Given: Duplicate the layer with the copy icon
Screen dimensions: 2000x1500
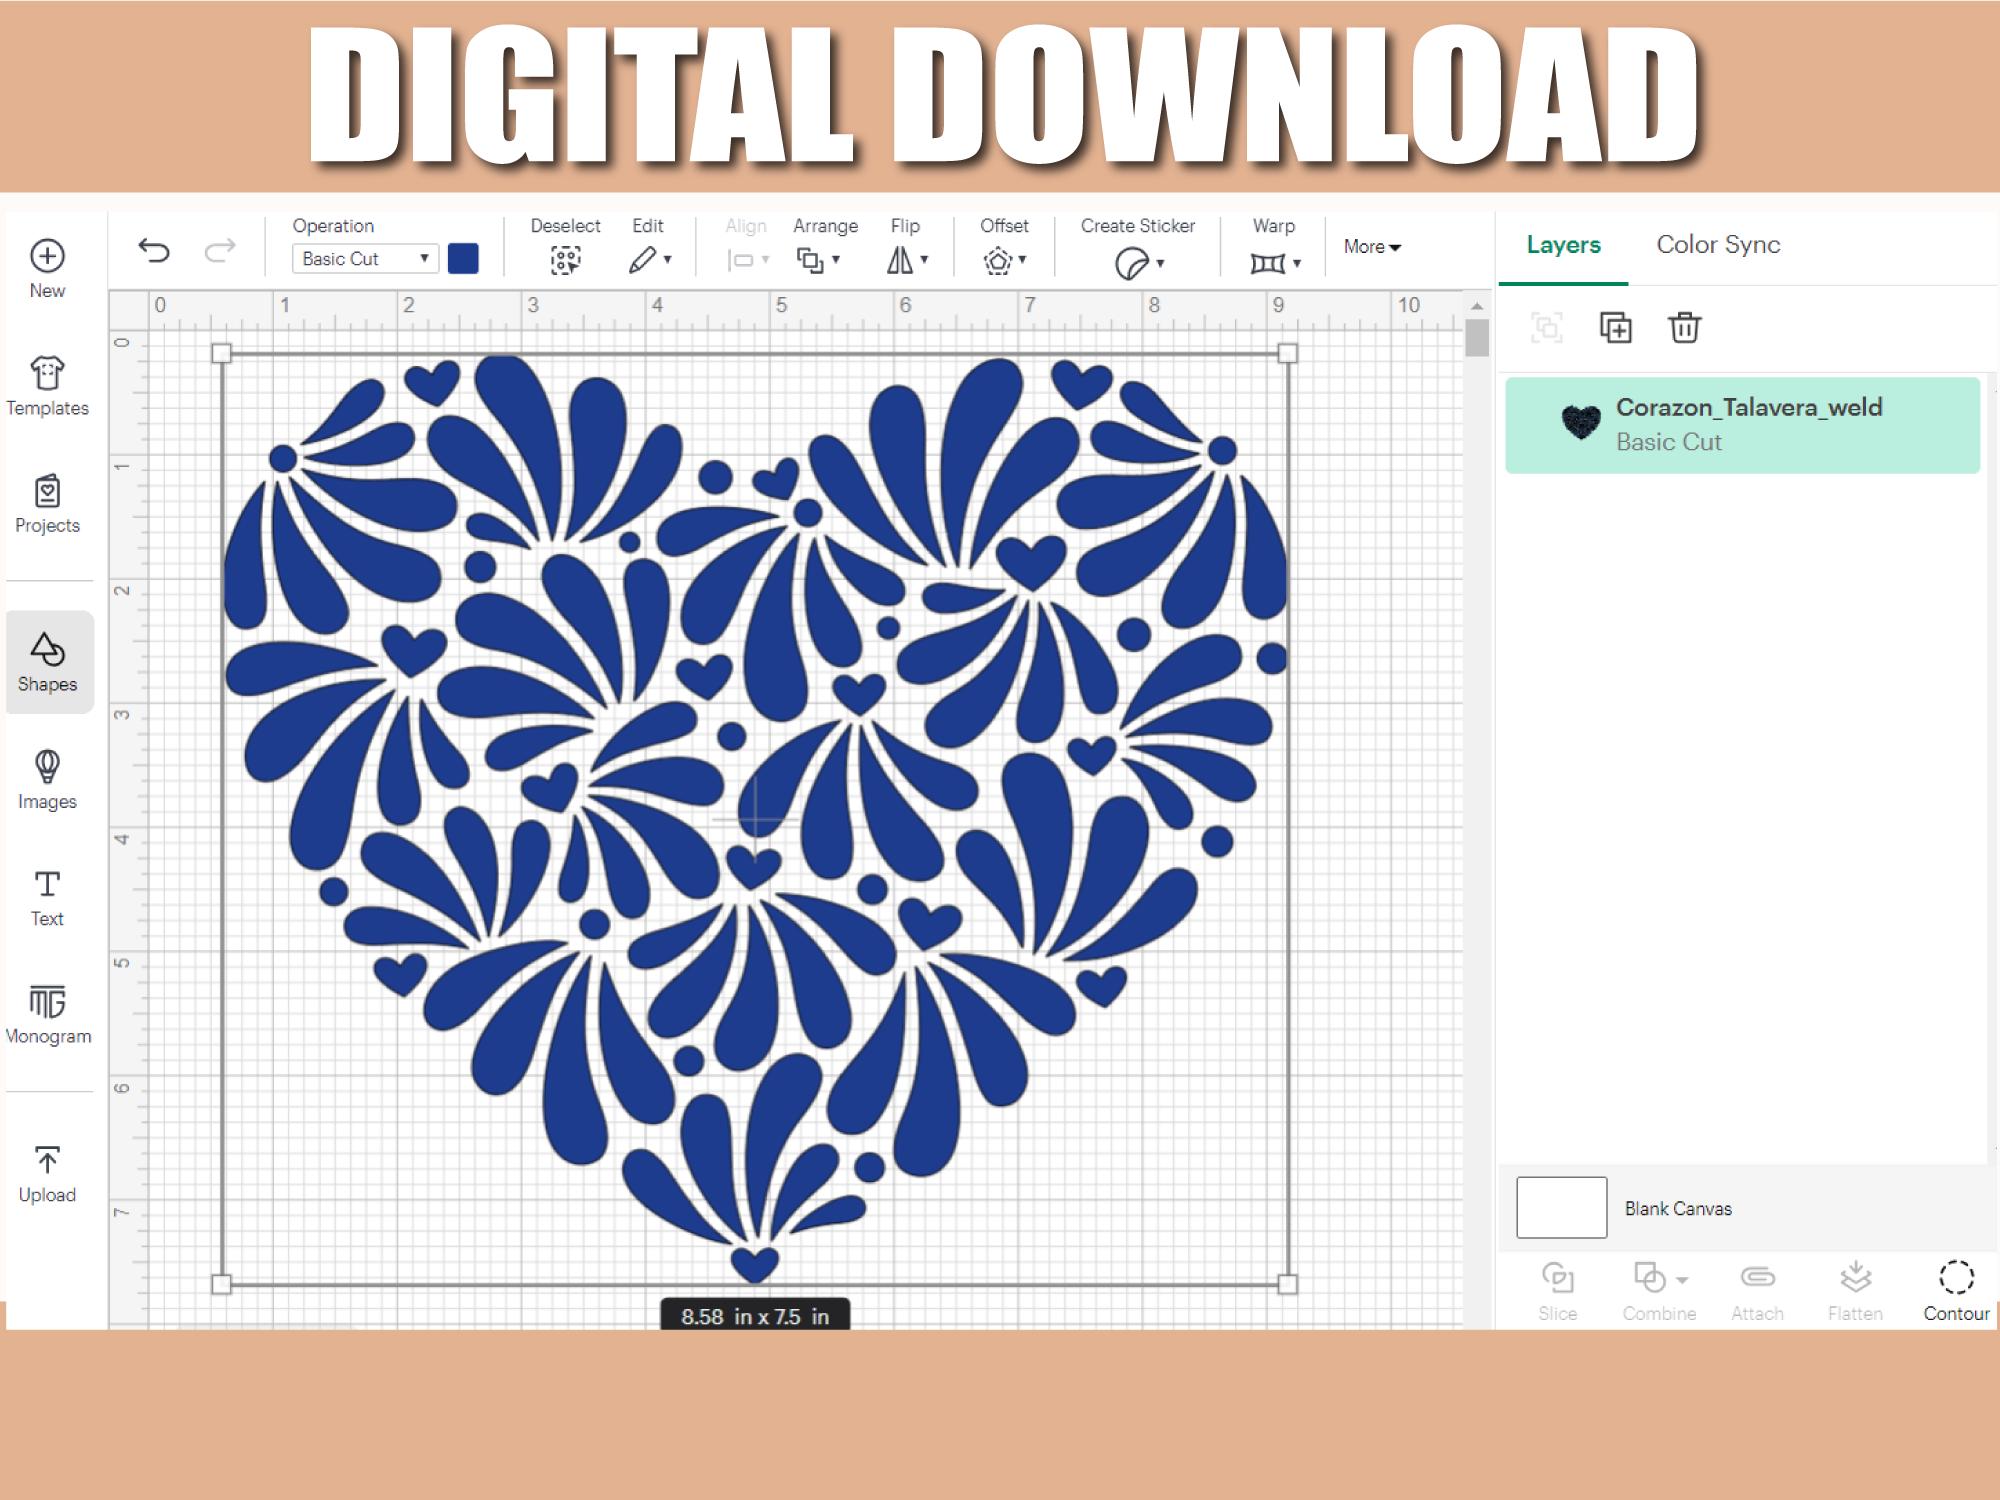Looking at the screenshot, I should tap(1614, 328).
